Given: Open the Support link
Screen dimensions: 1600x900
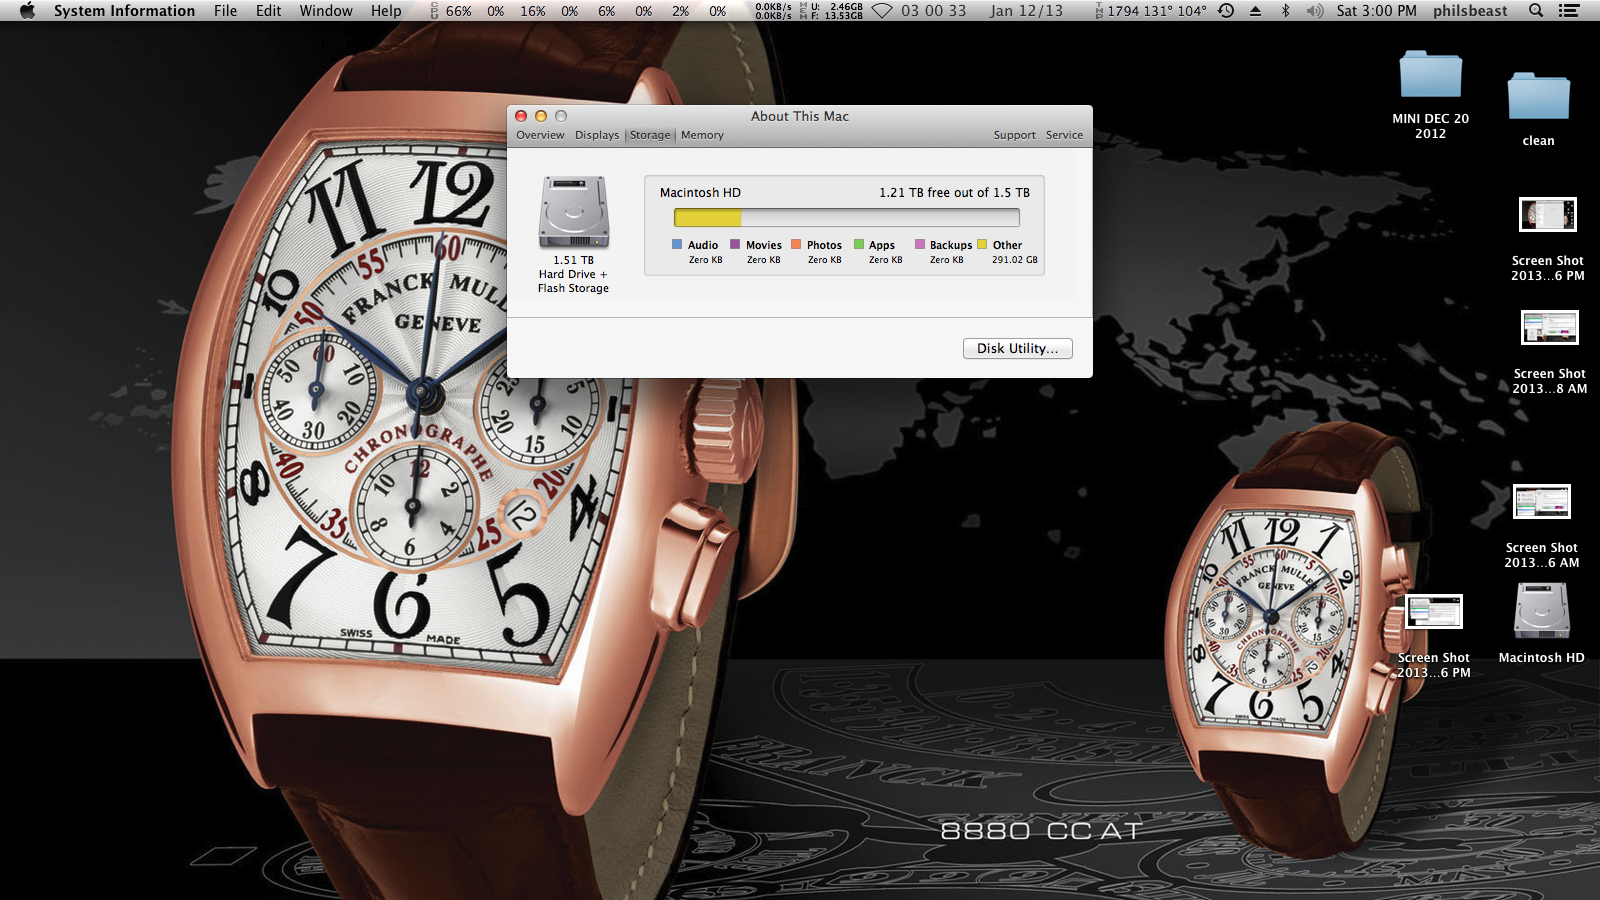Looking at the screenshot, I should point(1014,135).
